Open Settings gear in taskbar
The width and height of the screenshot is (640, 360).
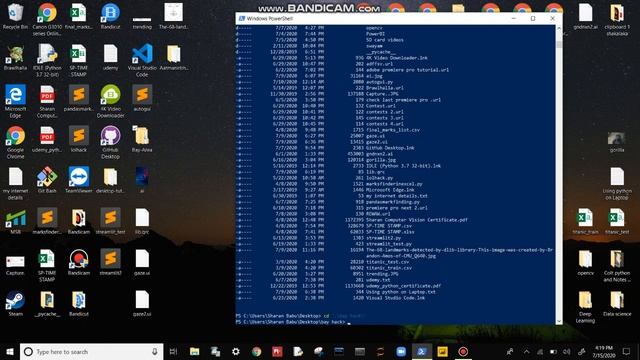tap(236, 351)
